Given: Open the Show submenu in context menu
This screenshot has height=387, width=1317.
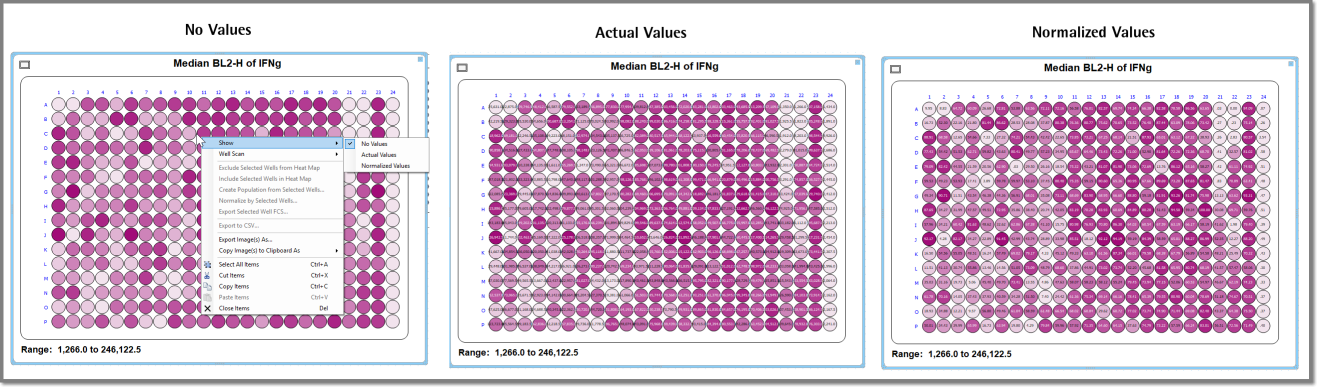Looking at the screenshot, I should [272, 143].
